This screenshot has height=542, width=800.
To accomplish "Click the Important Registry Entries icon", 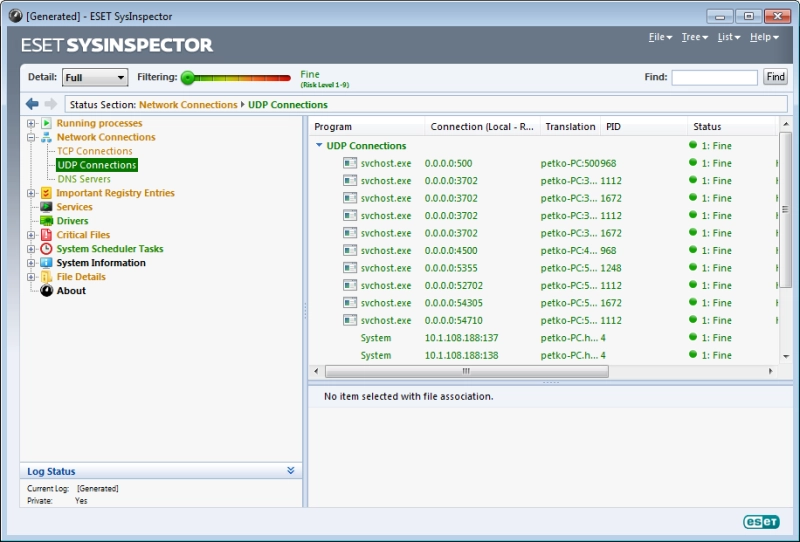I will click(46, 193).
